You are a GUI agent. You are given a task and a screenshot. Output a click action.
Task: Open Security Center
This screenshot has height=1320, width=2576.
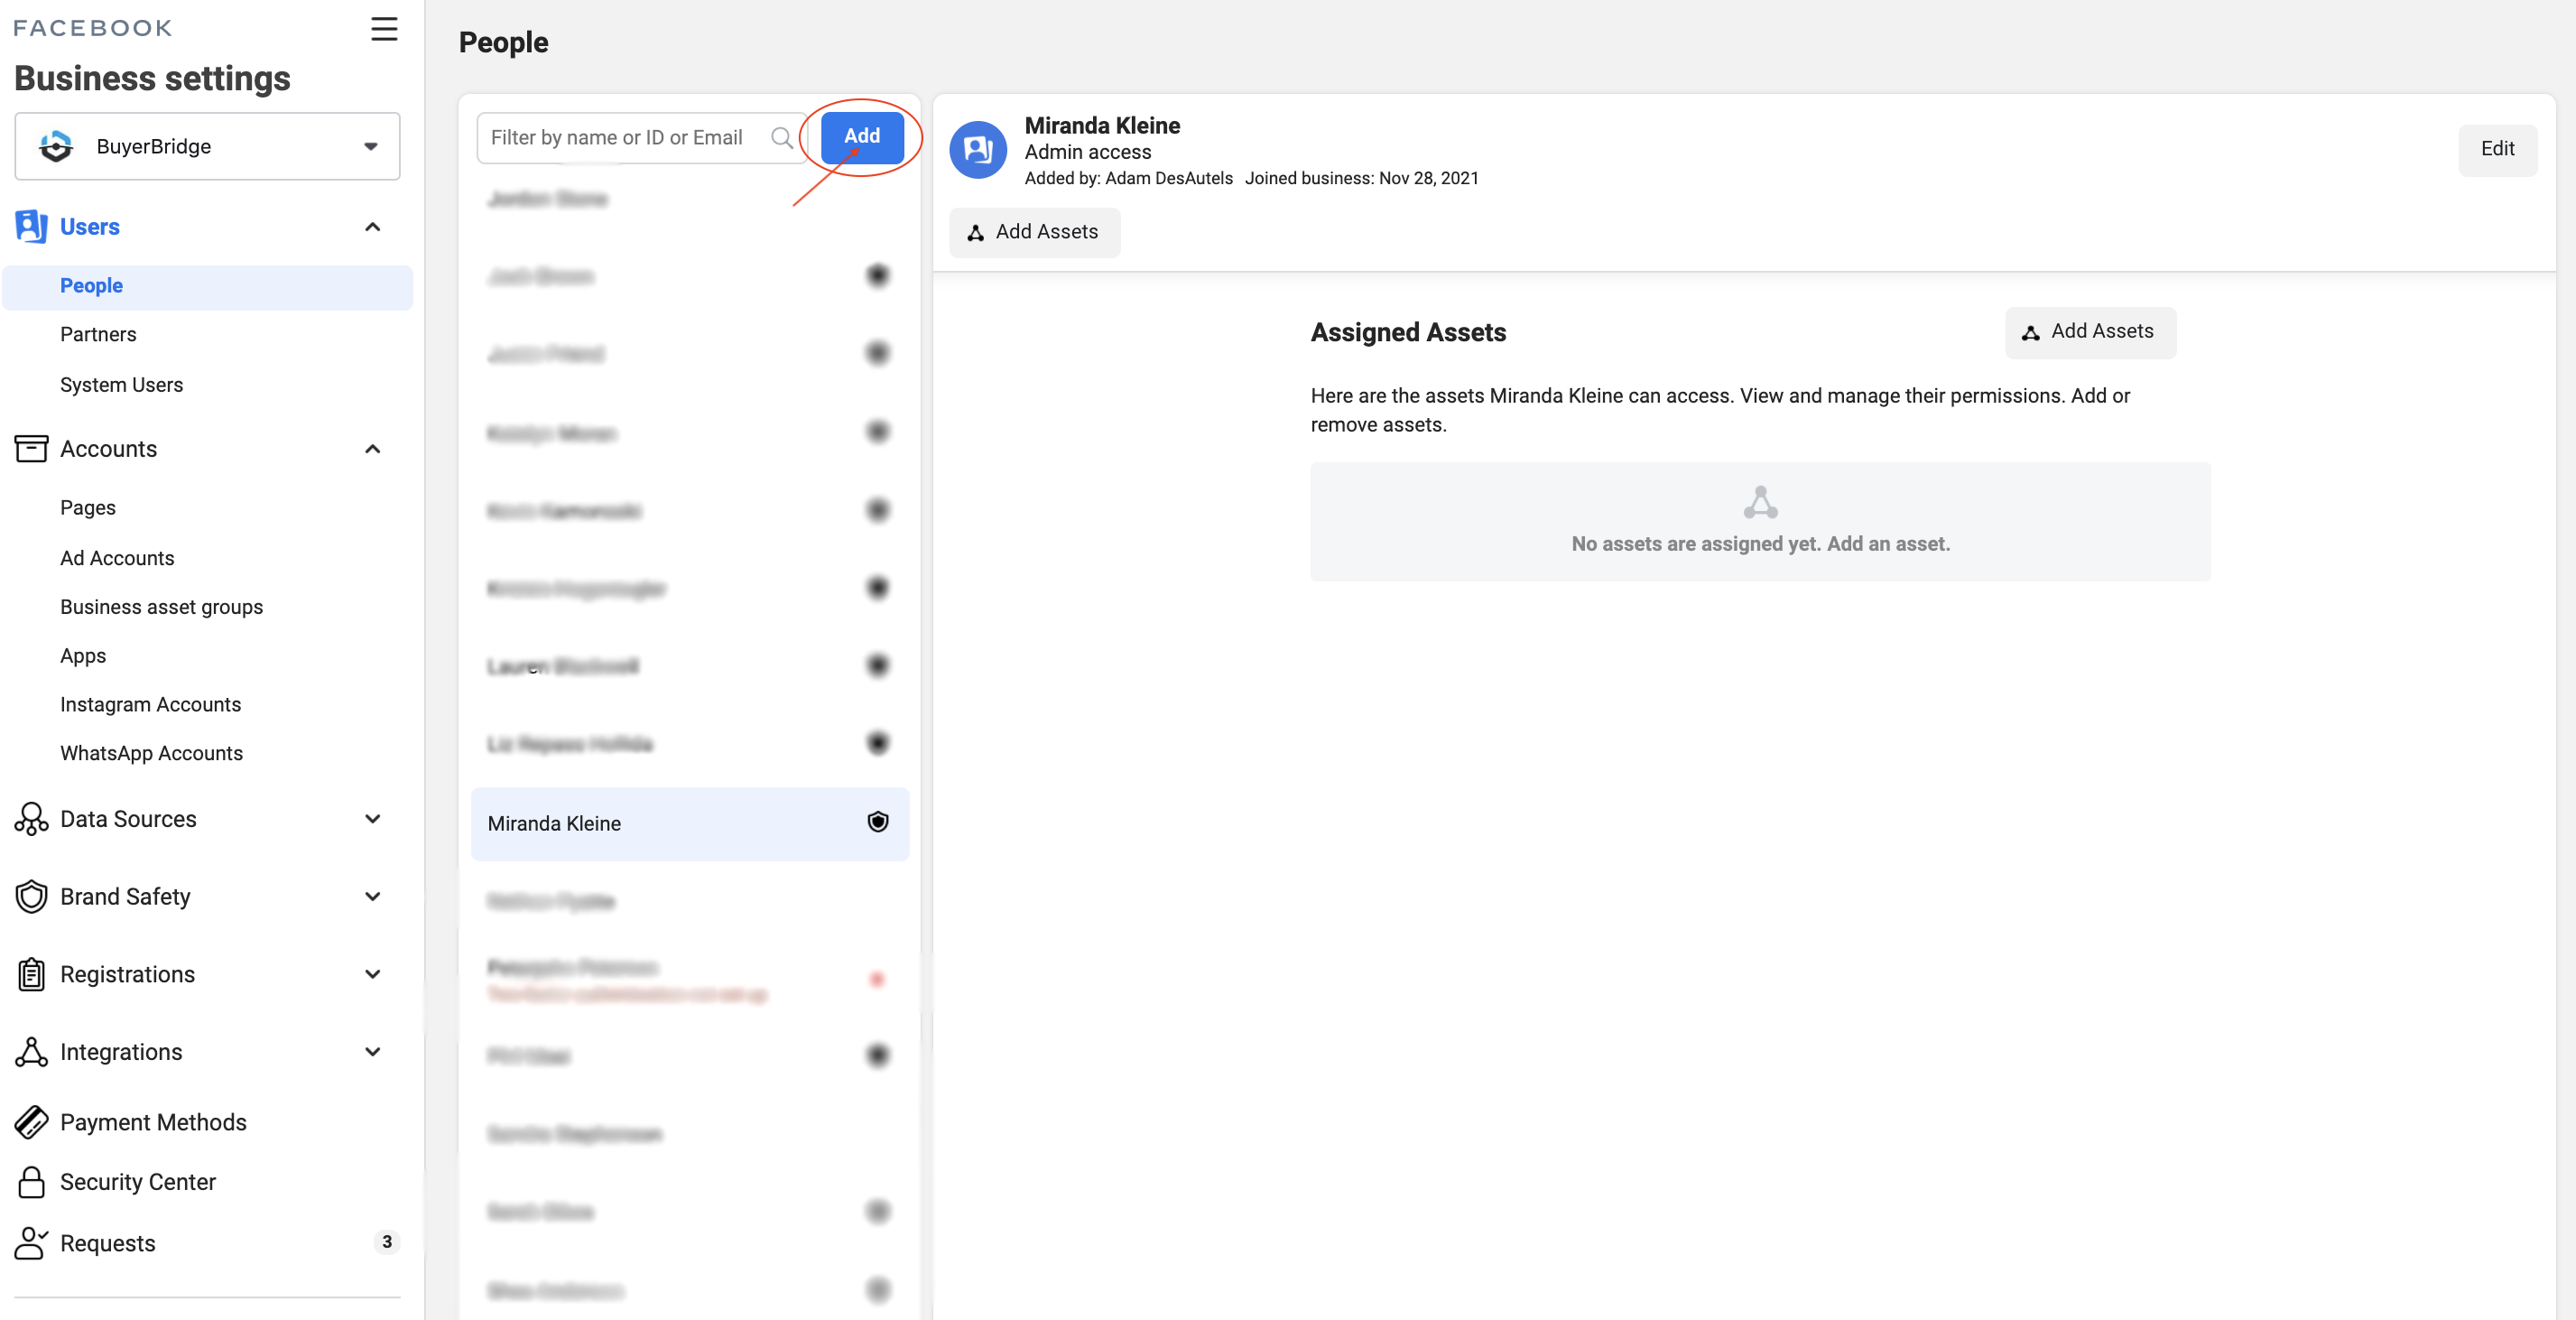tap(138, 1182)
